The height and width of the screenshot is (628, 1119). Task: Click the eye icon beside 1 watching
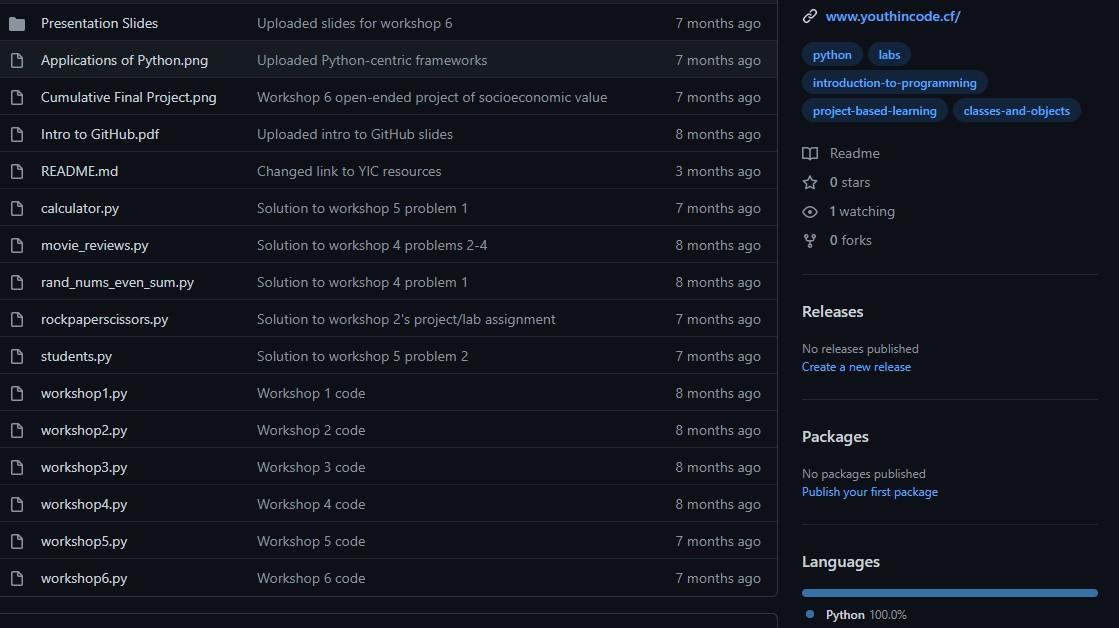coord(810,211)
